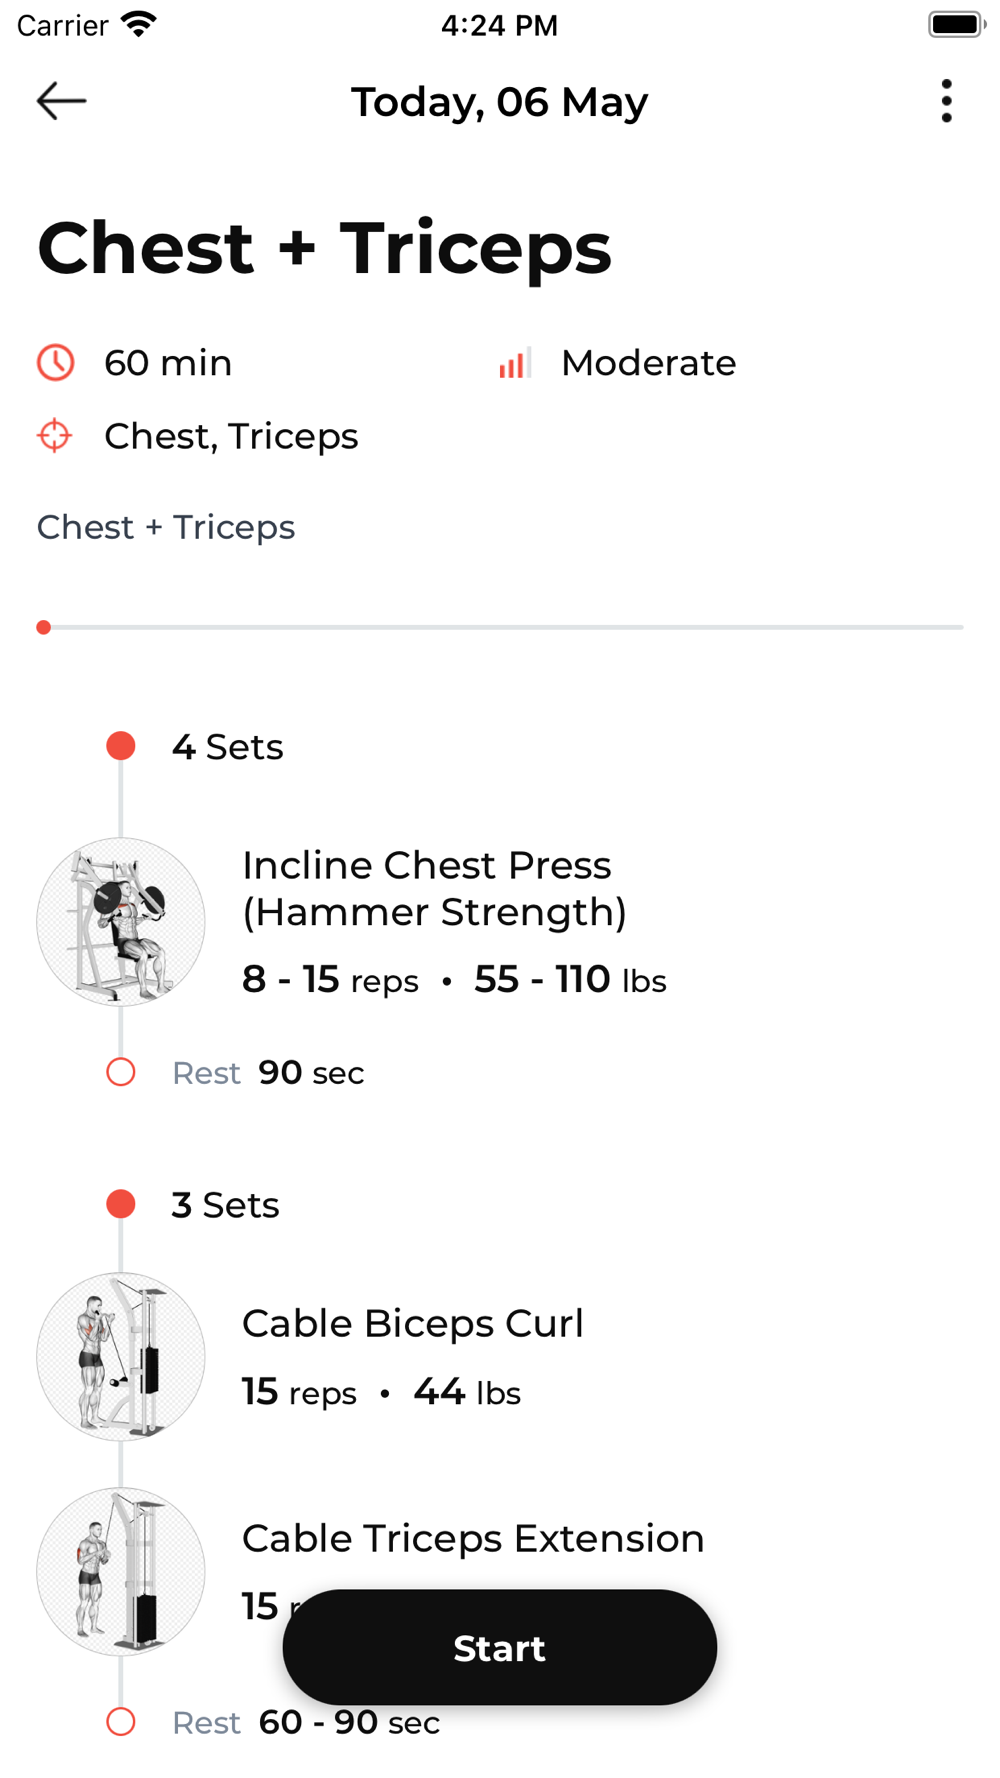1000x1778 pixels.
Task: Select the 3 Sets red bullet marker
Action: coord(121,1204)
